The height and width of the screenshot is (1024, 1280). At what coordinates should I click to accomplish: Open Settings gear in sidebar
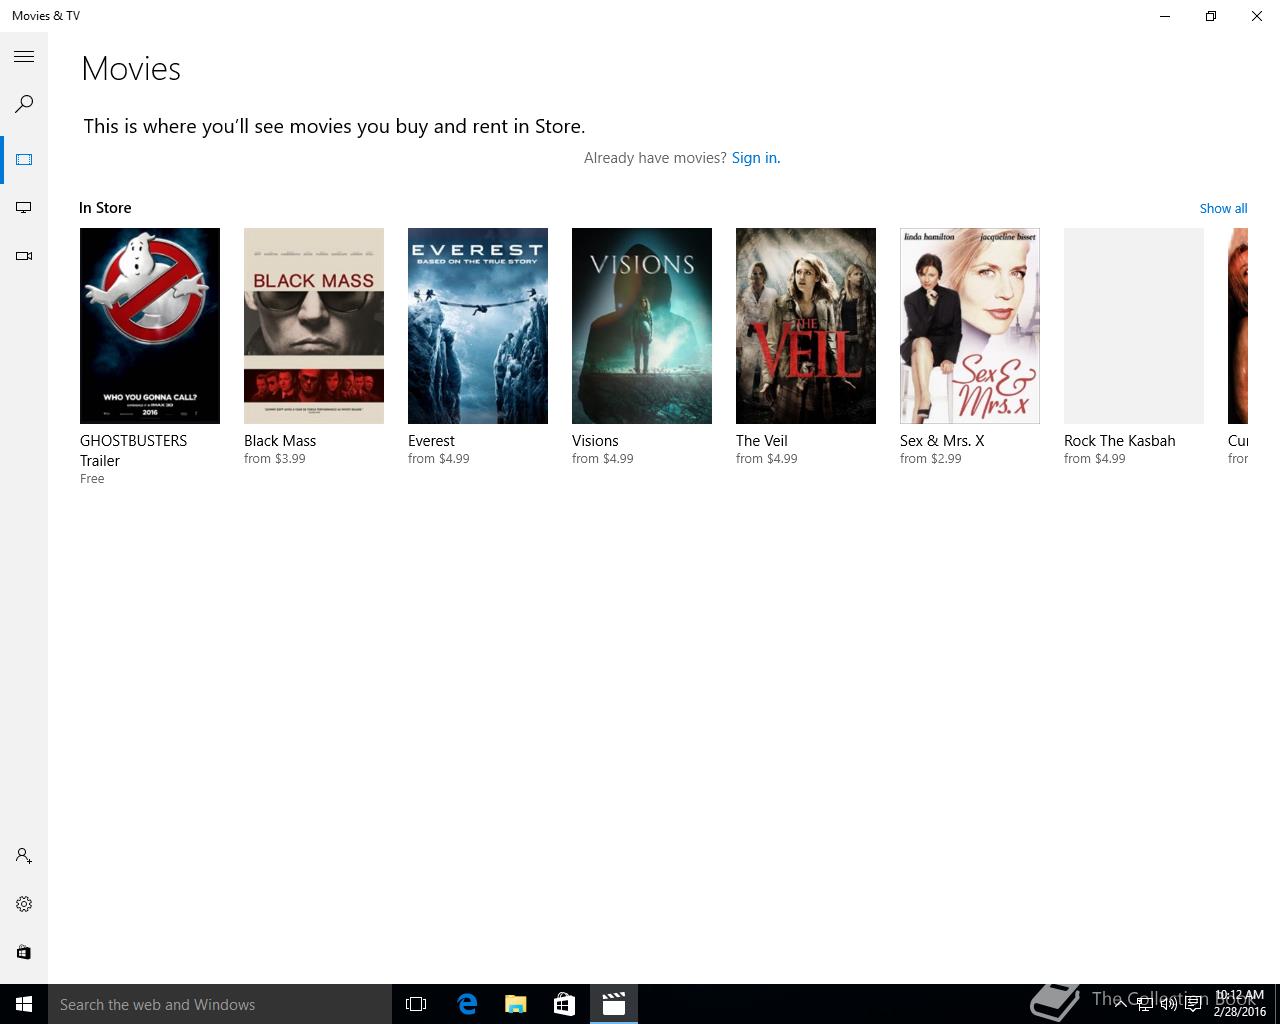(24, 904)
